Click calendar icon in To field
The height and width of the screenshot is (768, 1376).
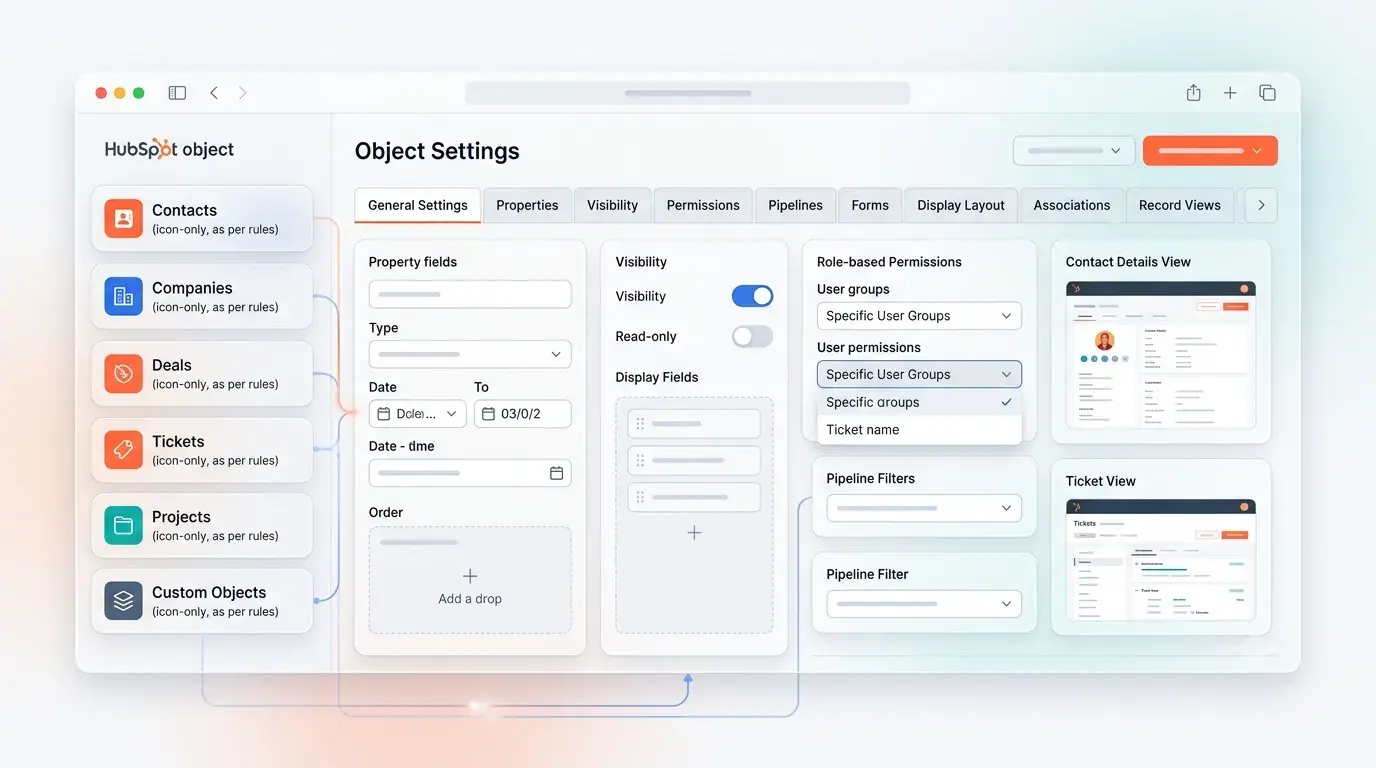coord(488,413)
